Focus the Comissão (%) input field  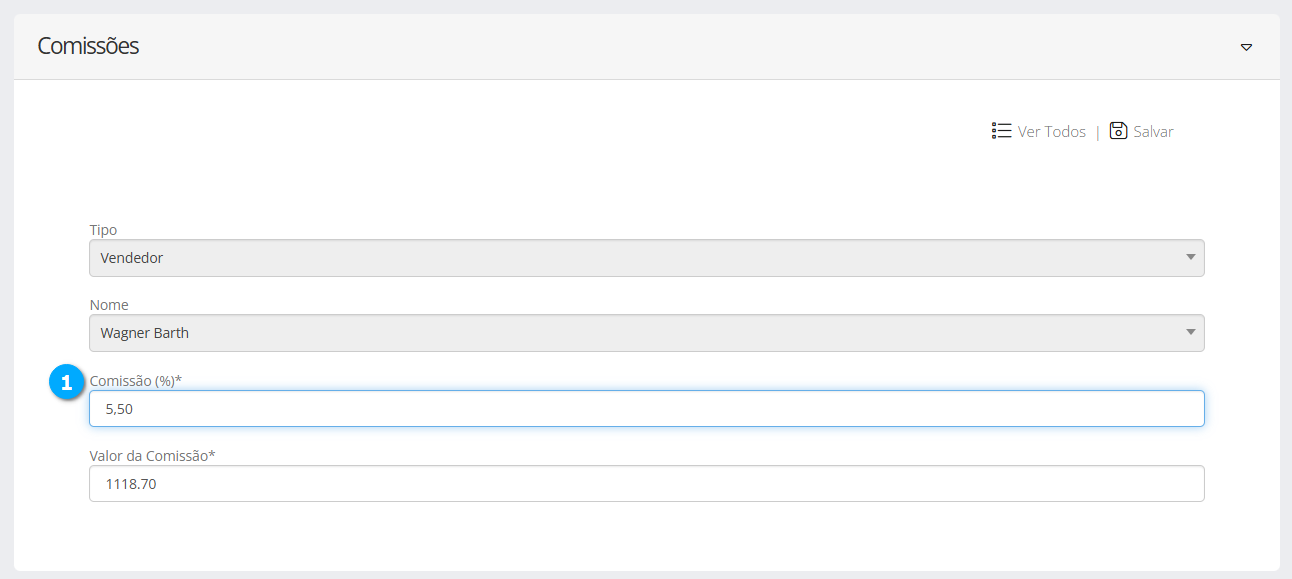point(646,408)
